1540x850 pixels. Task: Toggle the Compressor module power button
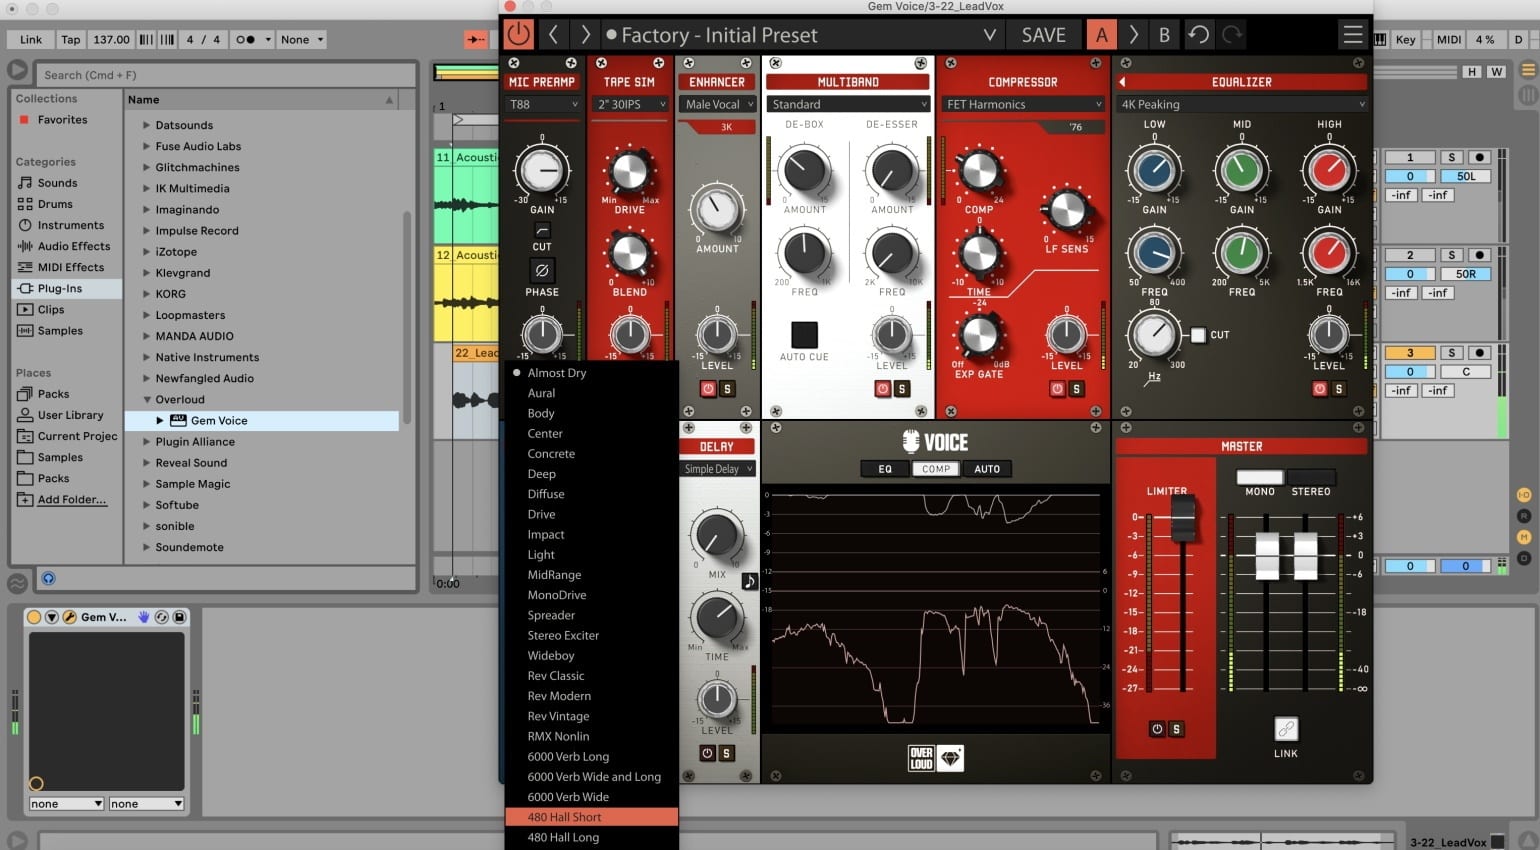tap(1057, 389)
